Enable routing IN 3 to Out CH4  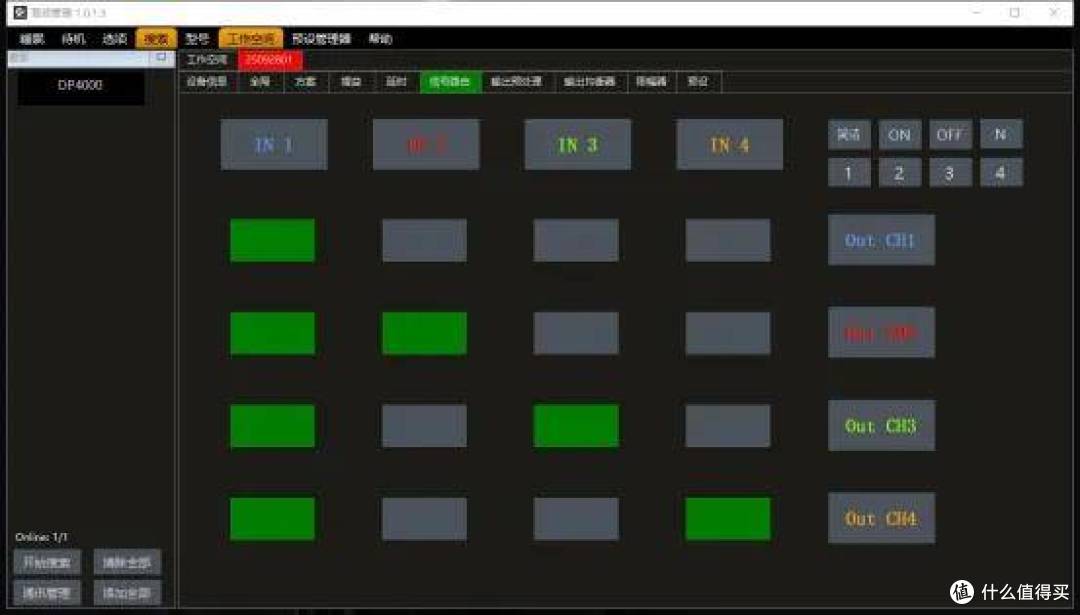[576, 519]
